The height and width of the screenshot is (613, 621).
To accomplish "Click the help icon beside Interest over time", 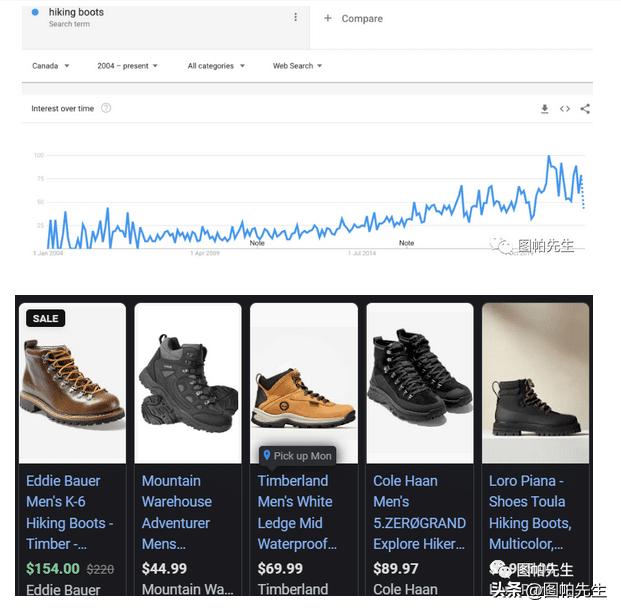I will coord(106,108).
